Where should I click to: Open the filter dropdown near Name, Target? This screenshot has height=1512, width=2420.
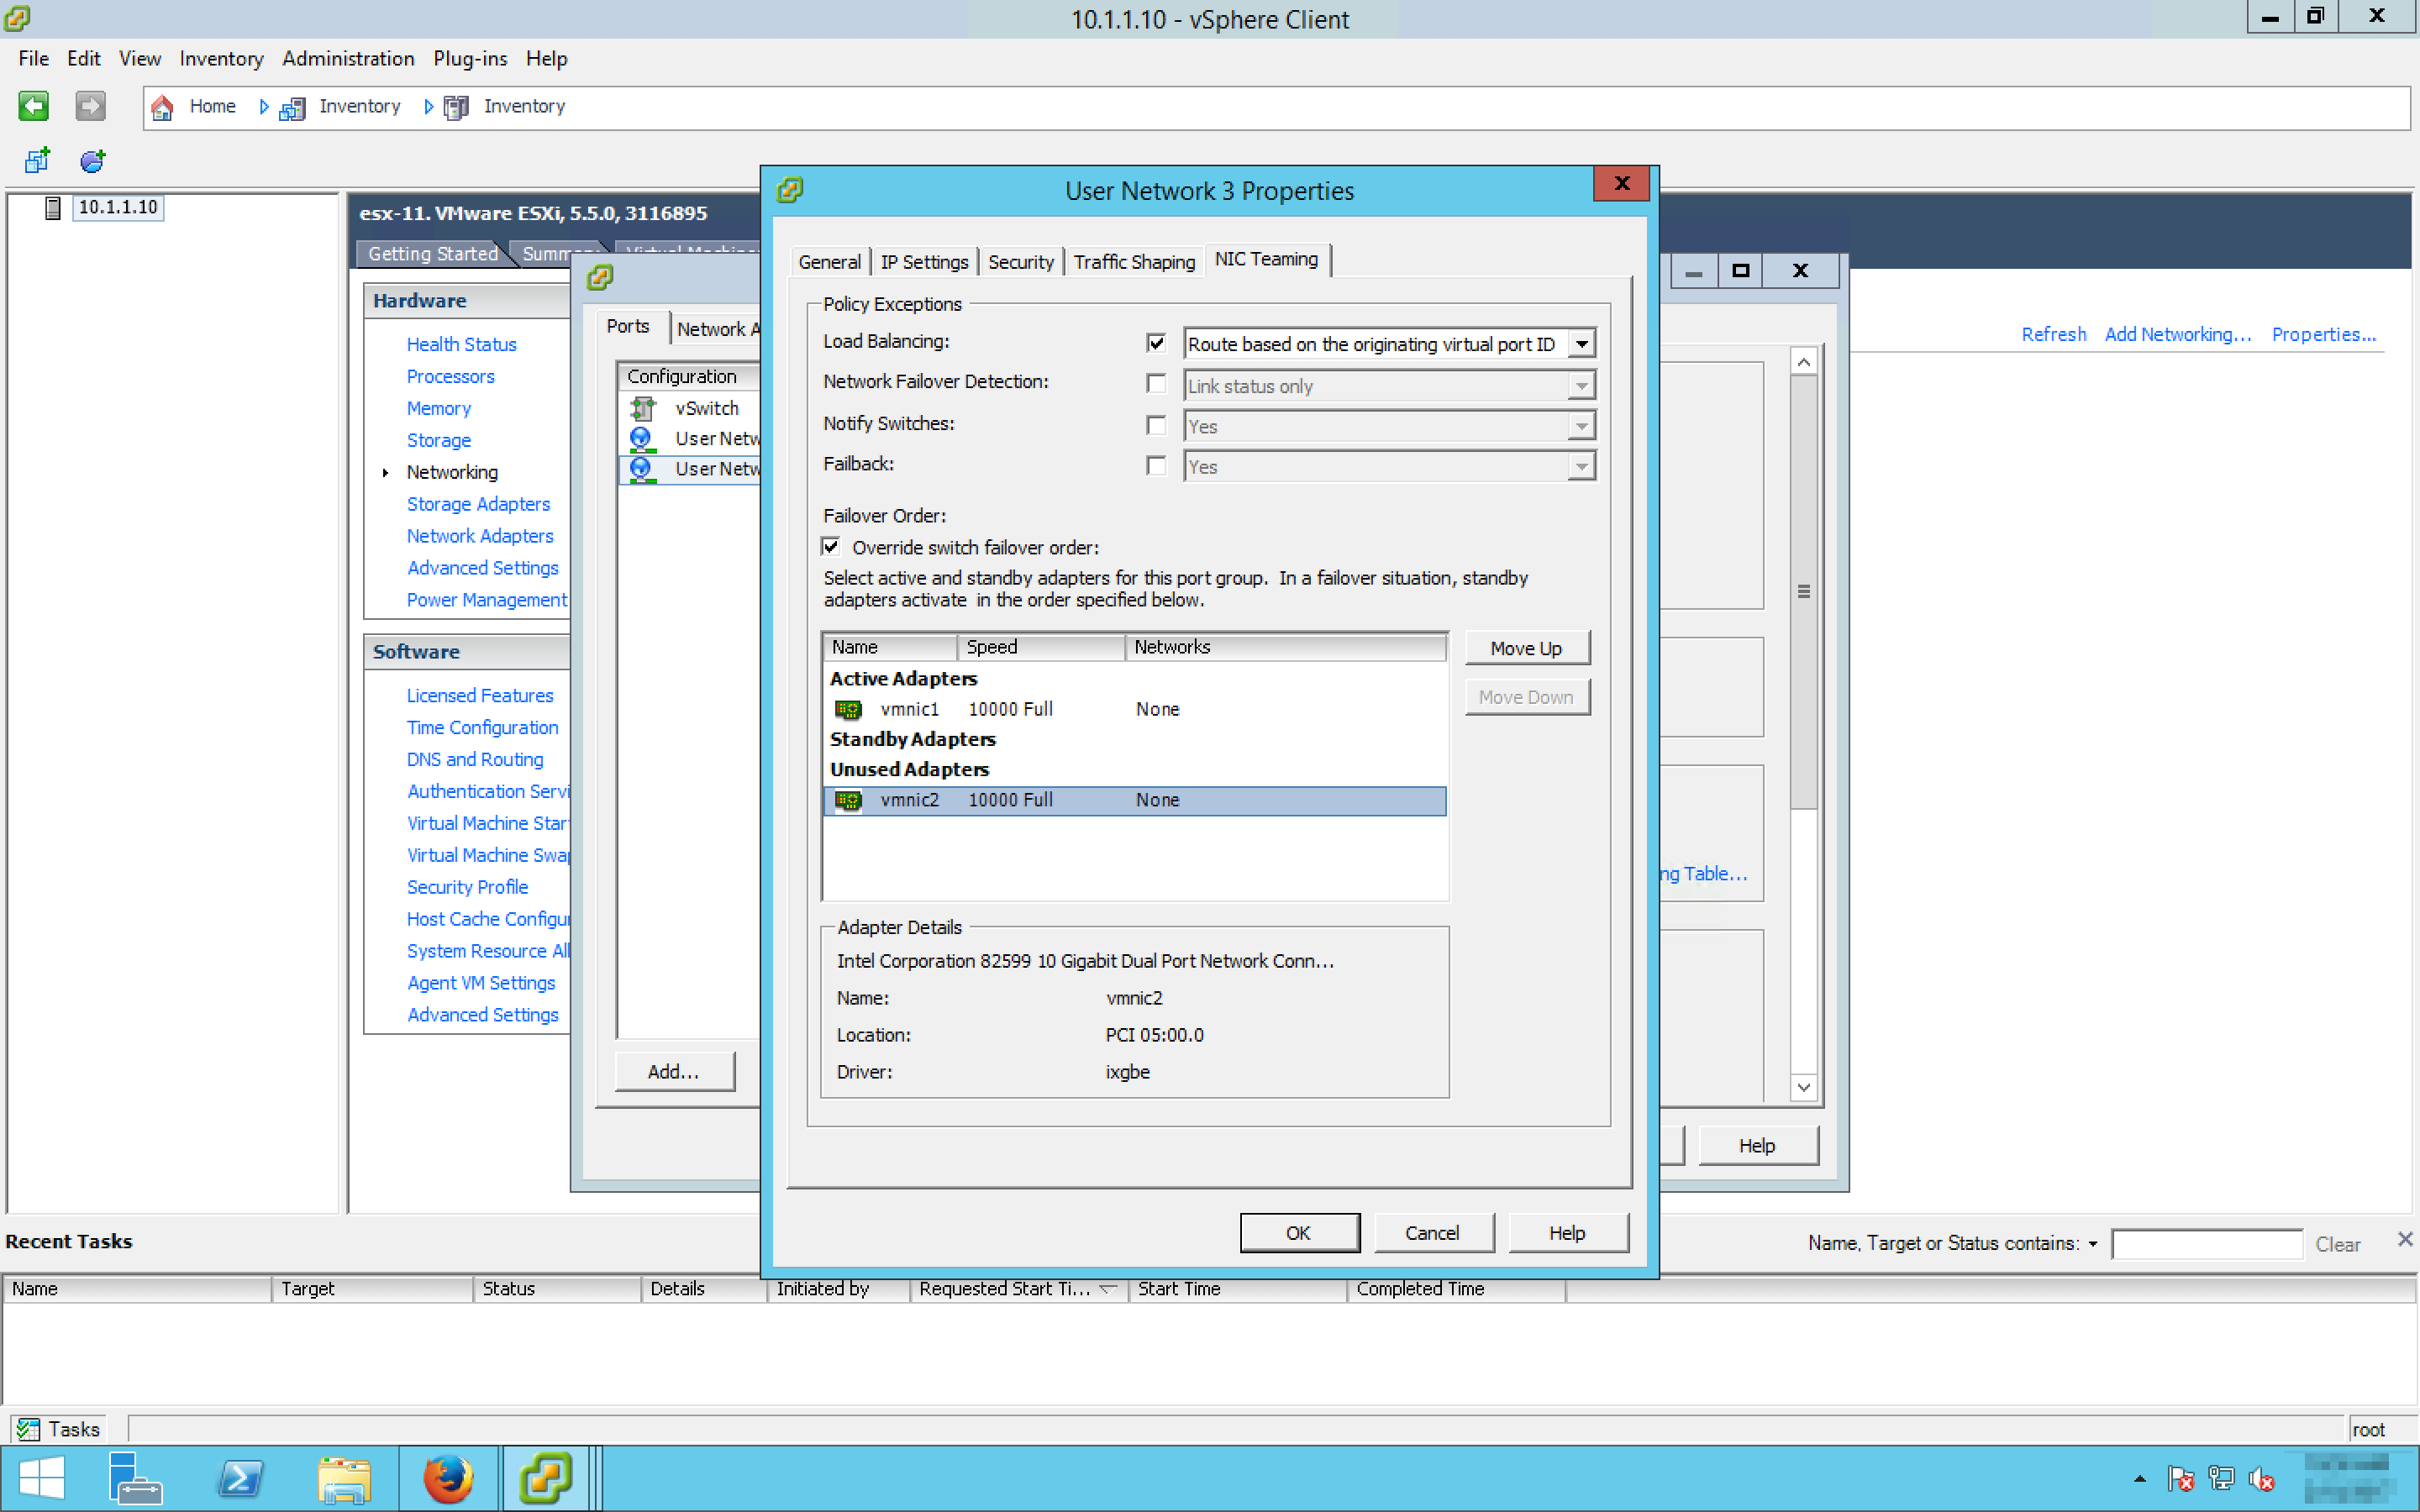click(2092, 1244)
